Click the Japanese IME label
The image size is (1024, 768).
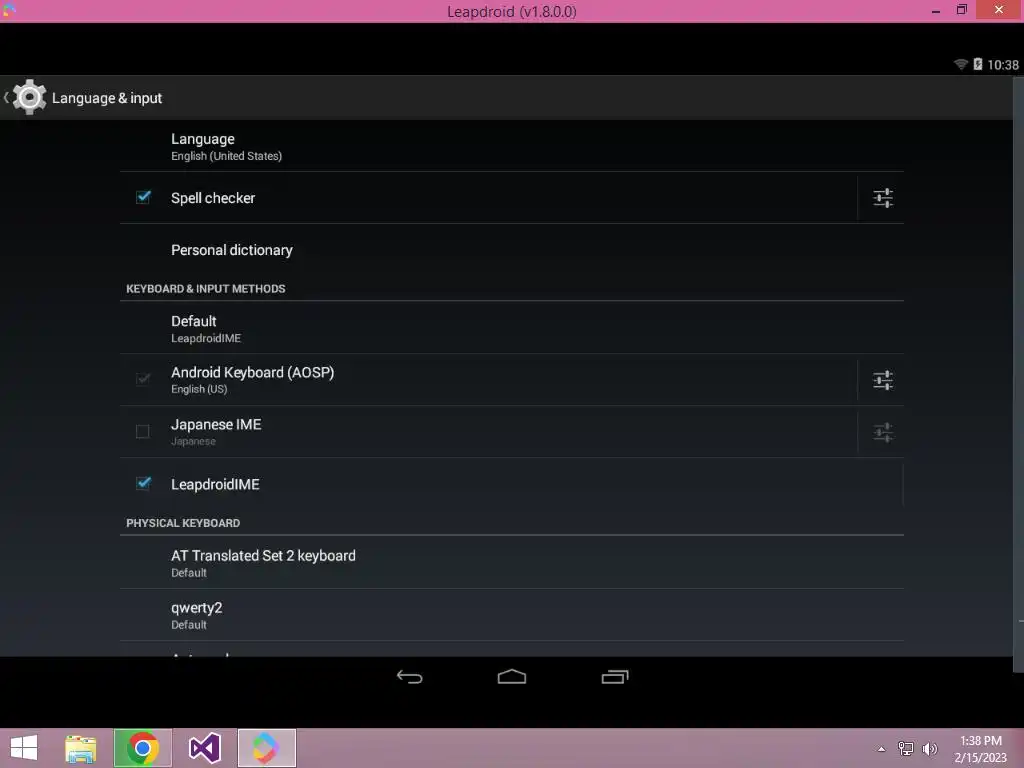pyautogui.click(x=216, y=424)
